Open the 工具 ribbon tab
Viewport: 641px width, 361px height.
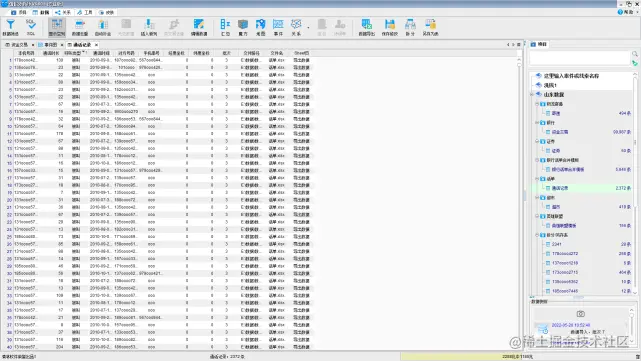(x=85, y=12)
